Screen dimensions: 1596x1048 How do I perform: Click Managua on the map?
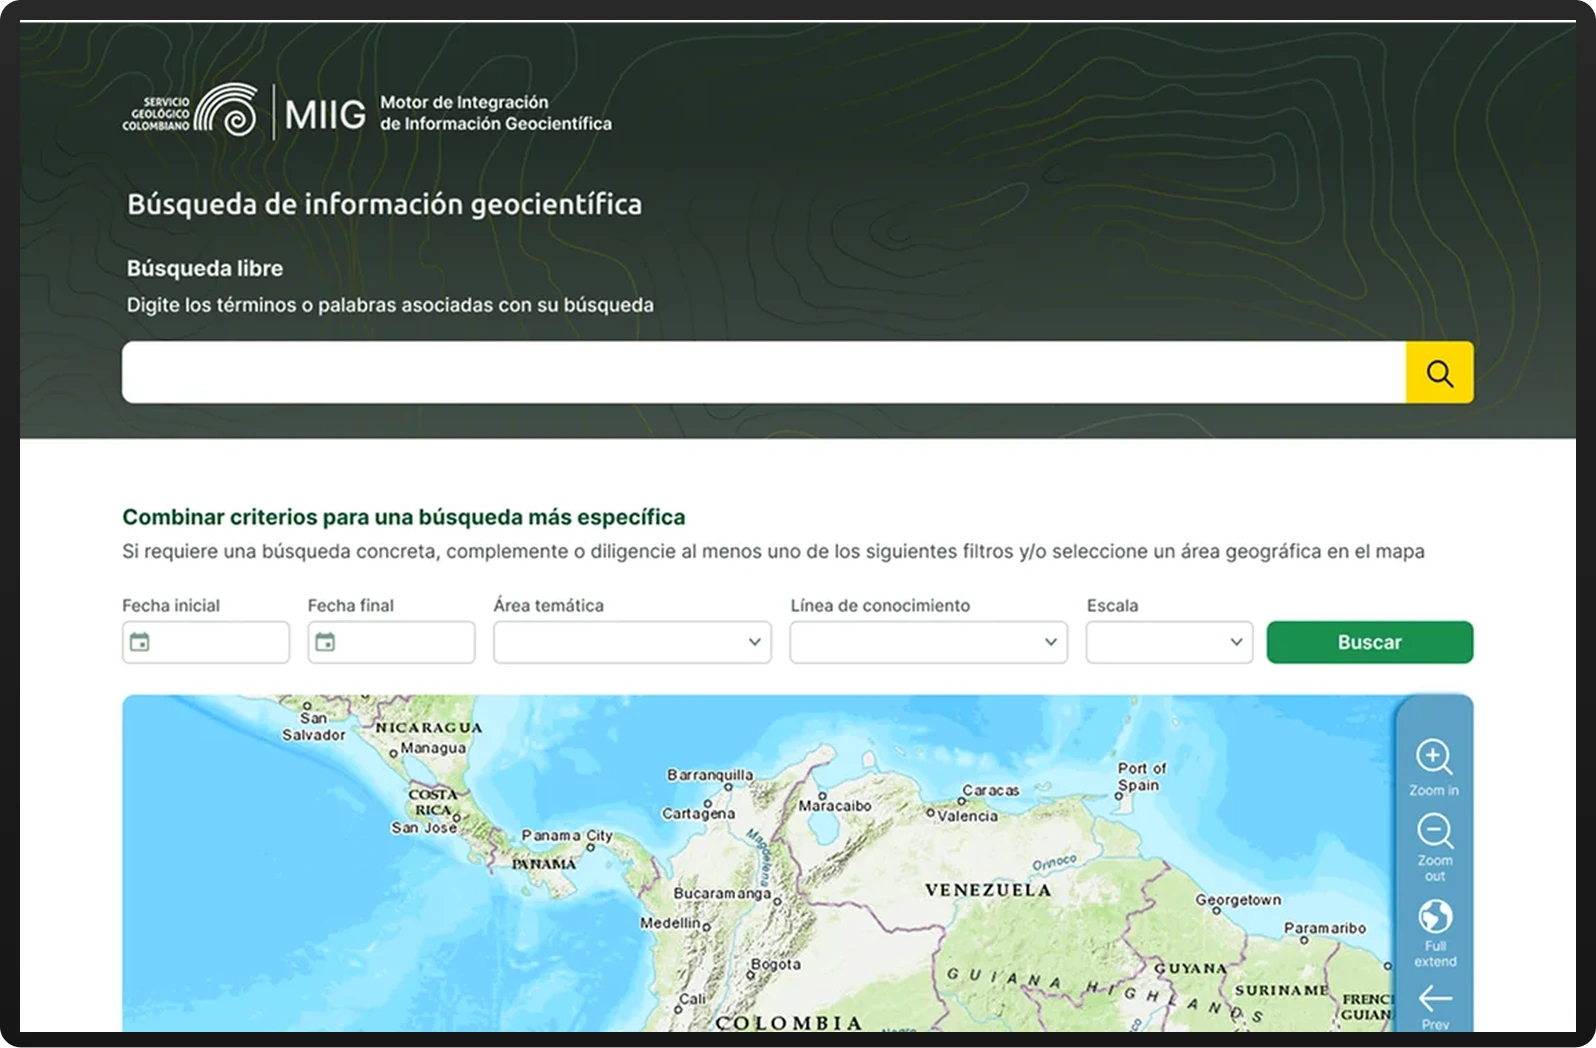tap(433, 748)
